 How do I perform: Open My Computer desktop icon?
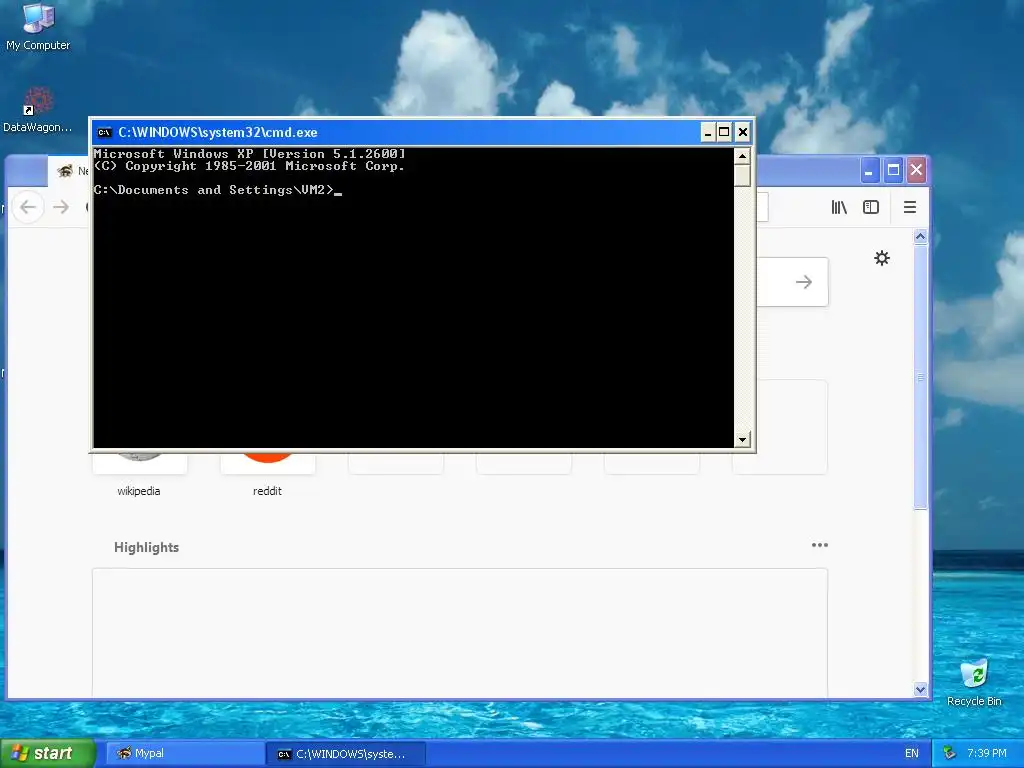click(38, 27)
